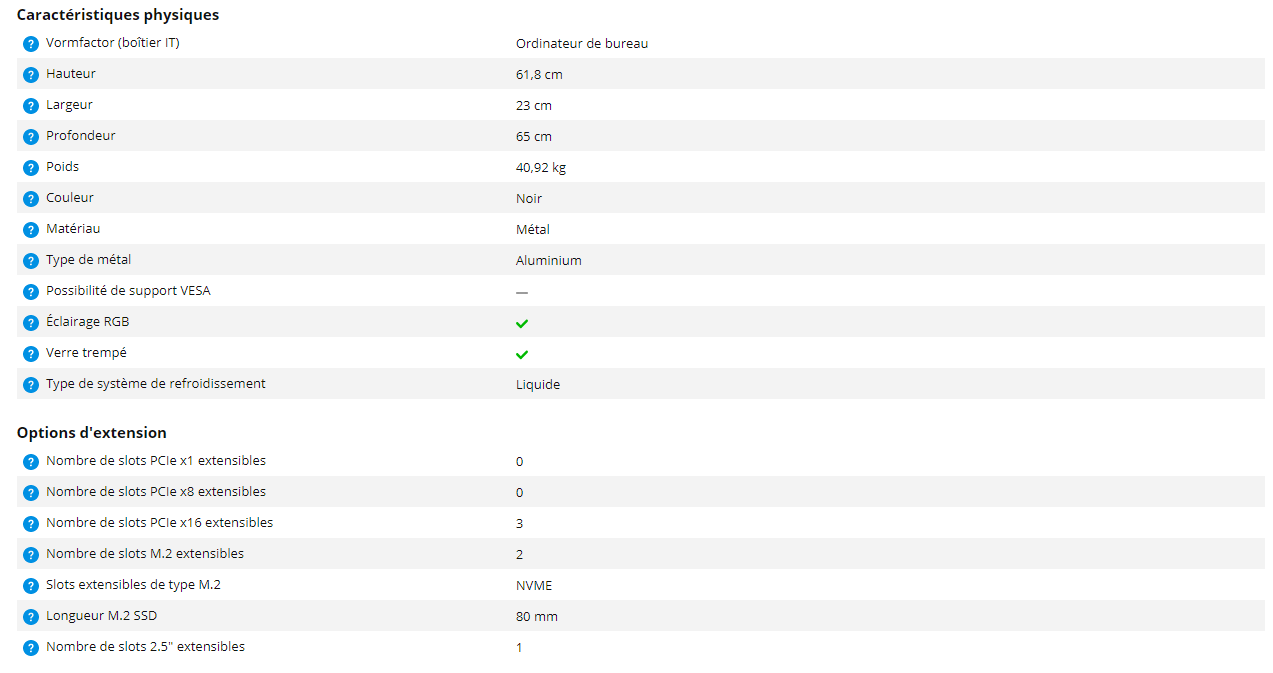The height and width of the screenshot is (673, 1273).
Task: Show help for PCIe x16 extensible slots
Action: click(31, 524)
